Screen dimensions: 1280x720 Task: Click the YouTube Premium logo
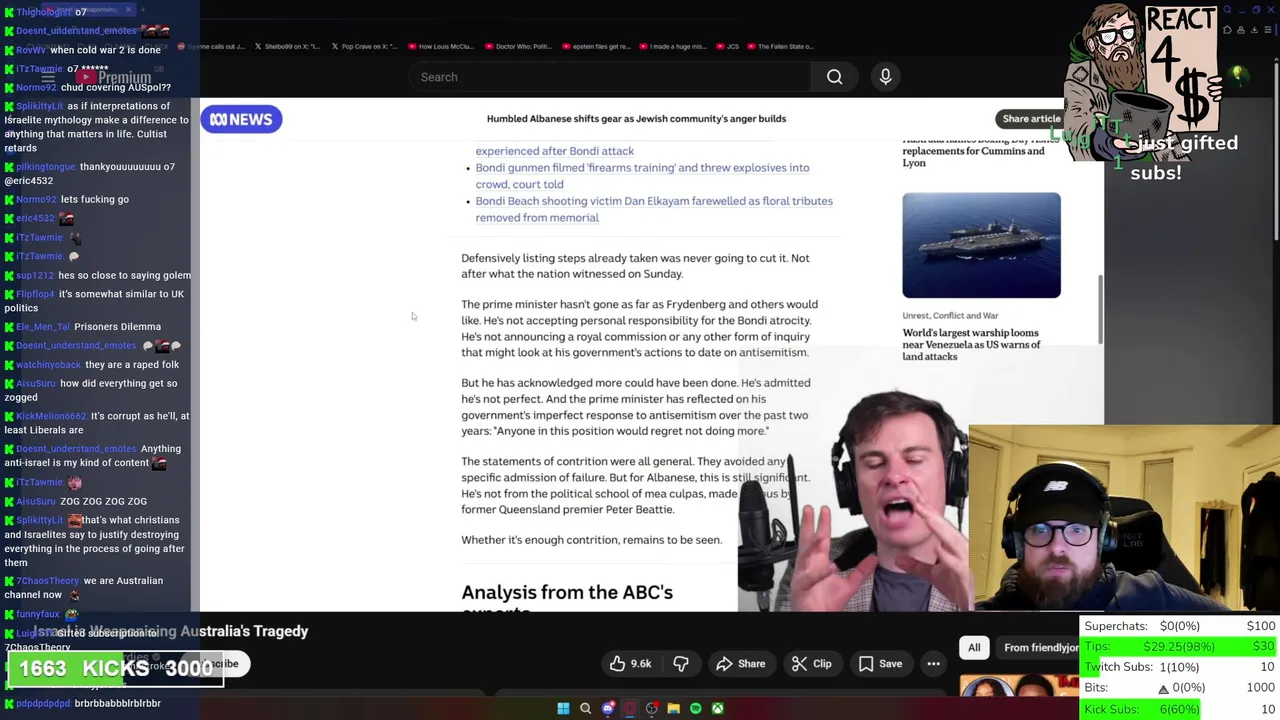(x=113, y=77)
